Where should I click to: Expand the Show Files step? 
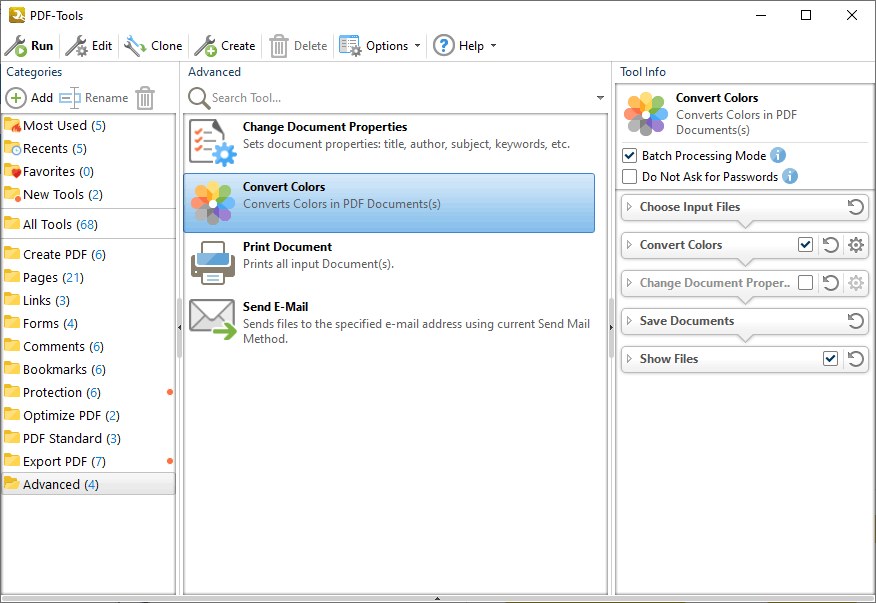[630, 359]
